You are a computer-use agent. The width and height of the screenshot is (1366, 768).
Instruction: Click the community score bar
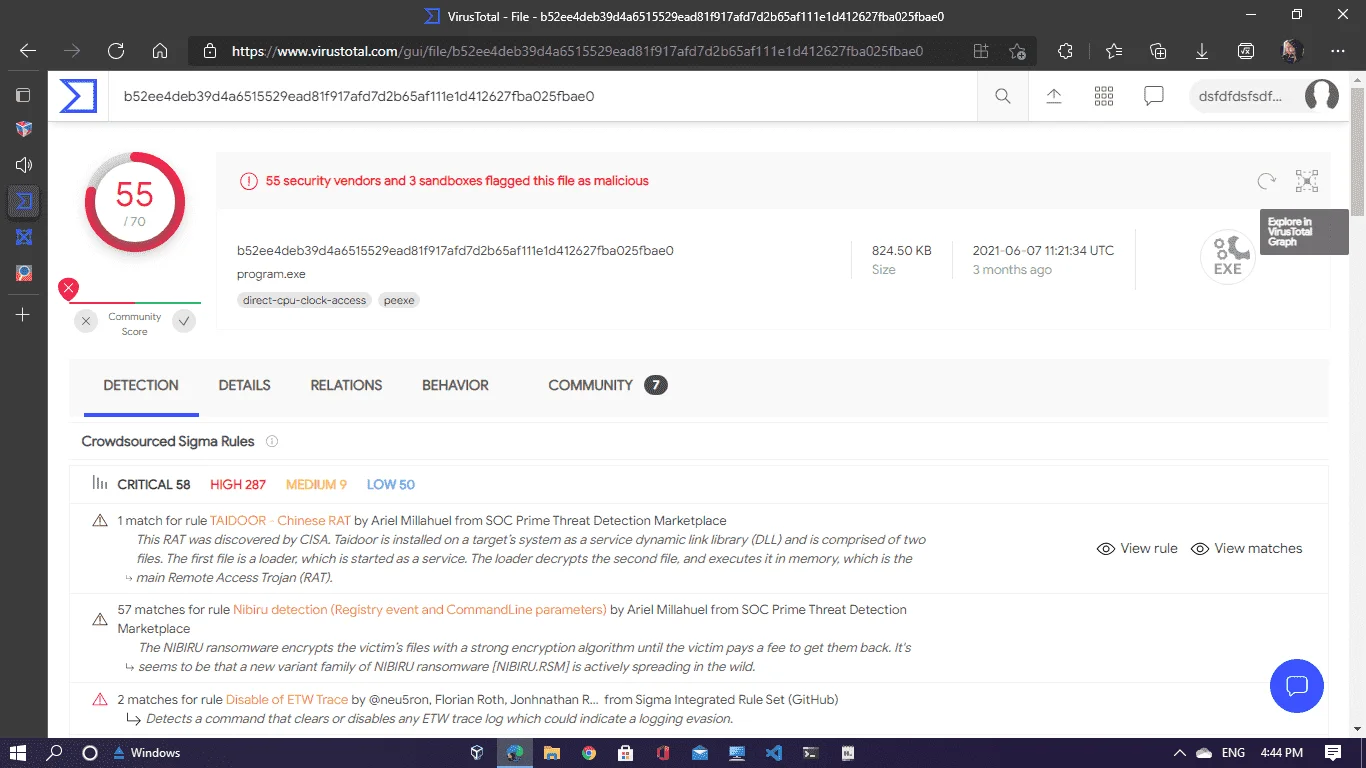pos(135,303)
